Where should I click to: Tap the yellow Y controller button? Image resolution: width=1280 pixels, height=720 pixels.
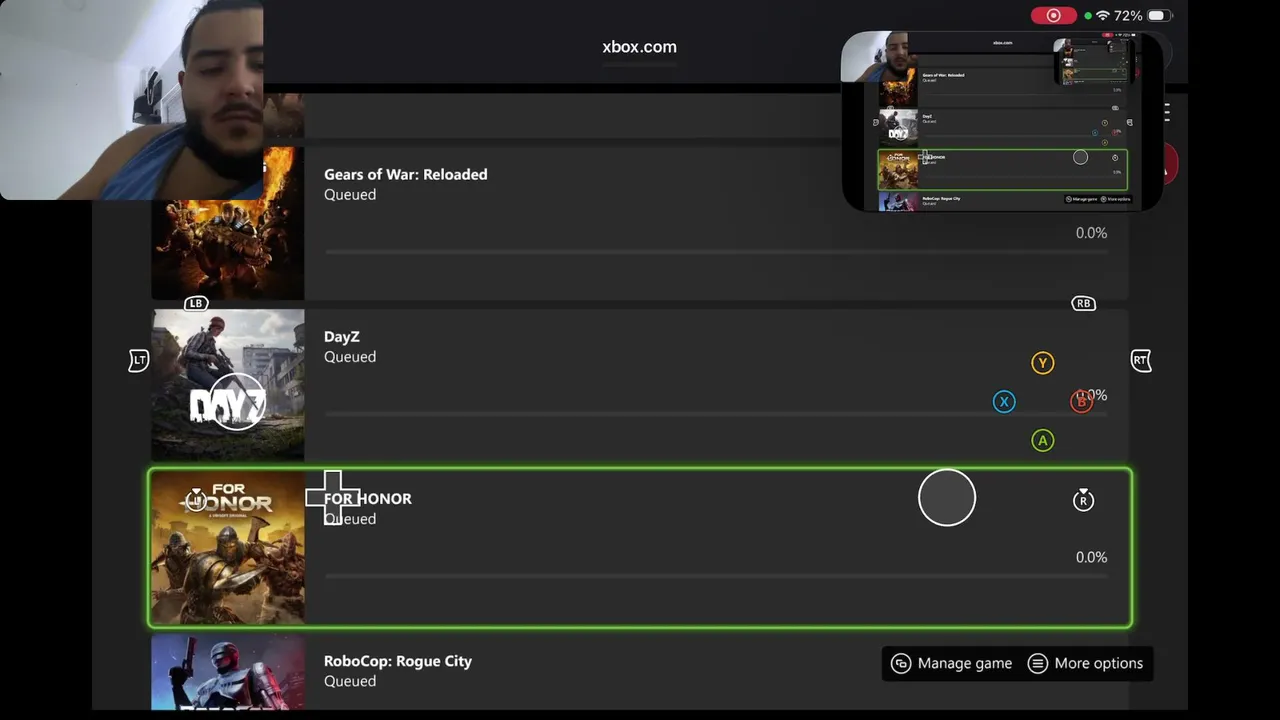tap(1043, 363)
